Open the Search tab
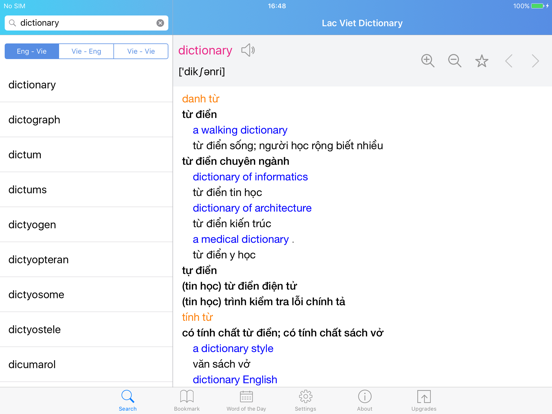This screenshot has width=552, height=414. point(127,400)
